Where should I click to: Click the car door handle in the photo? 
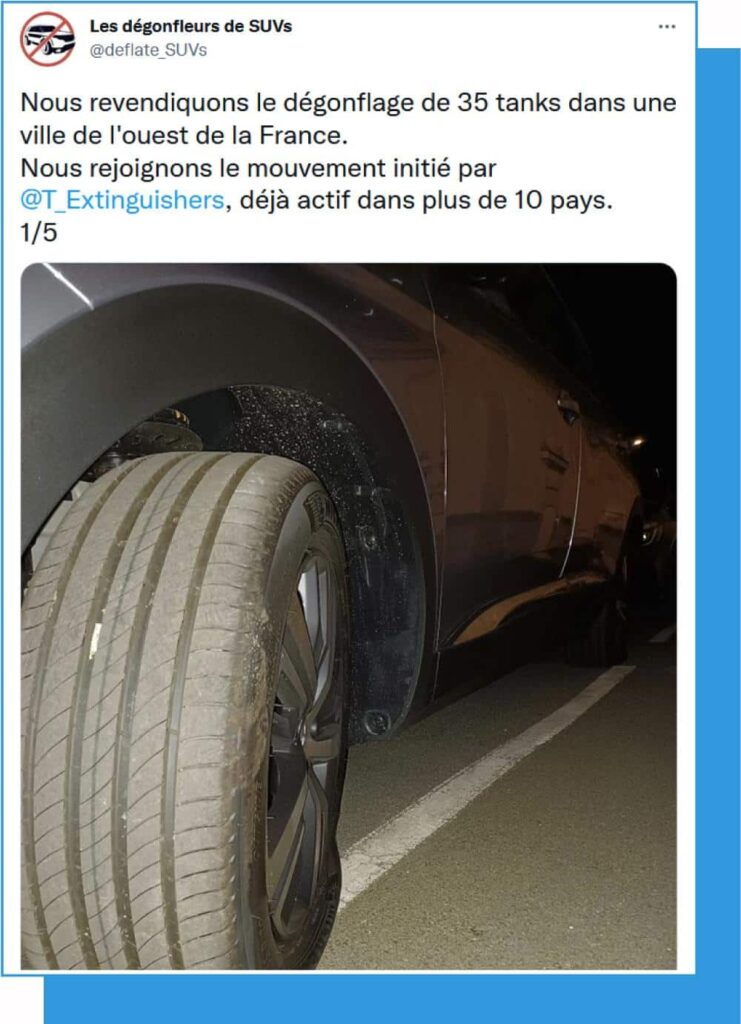pos(567,408)
